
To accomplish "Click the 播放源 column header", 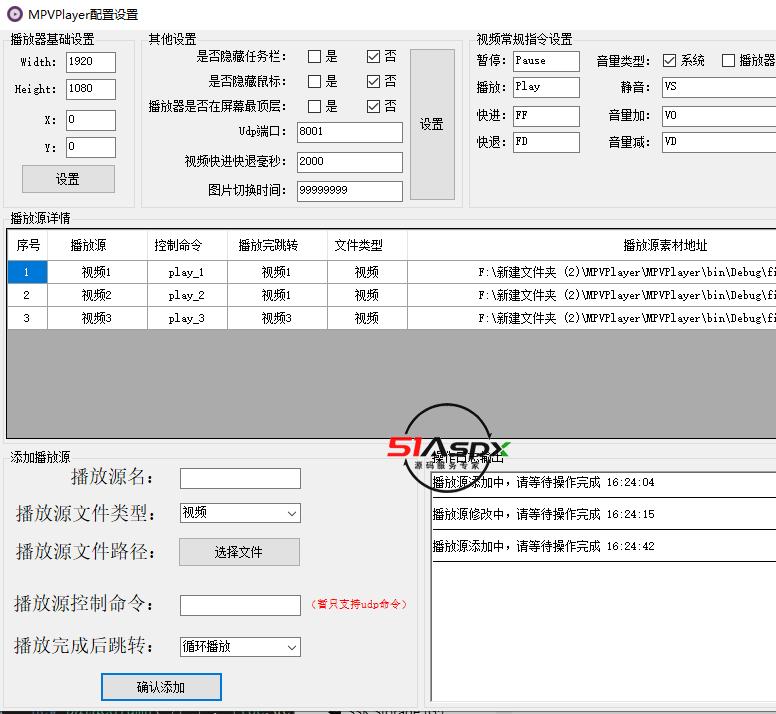I will (x=97, y=245).
